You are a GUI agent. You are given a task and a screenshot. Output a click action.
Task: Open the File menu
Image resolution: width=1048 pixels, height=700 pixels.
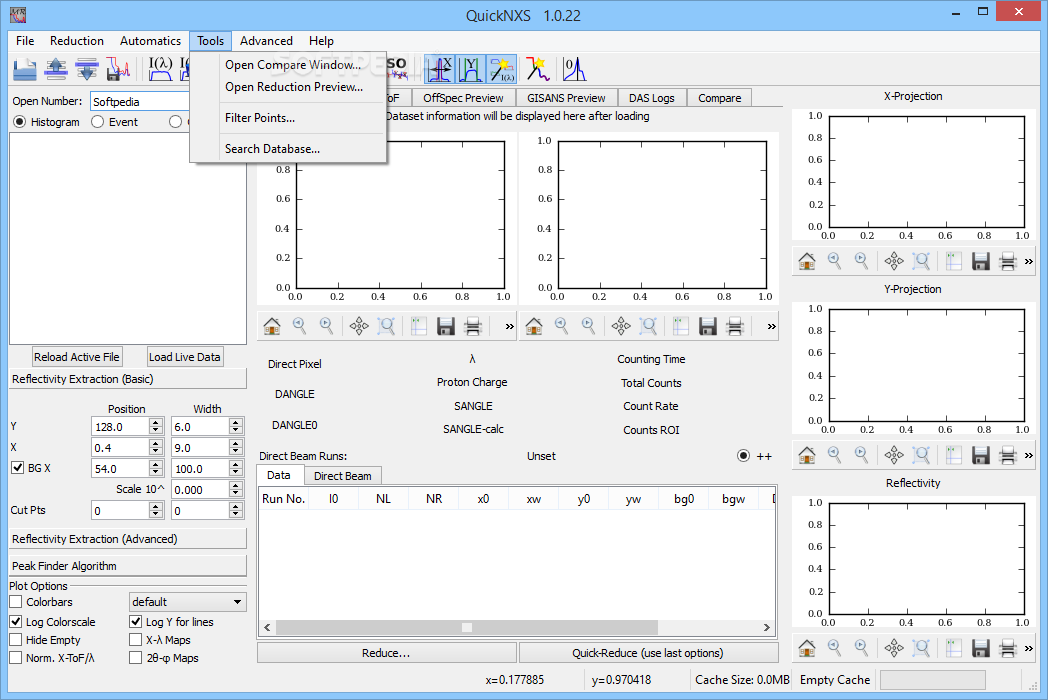tap(25, 41)
